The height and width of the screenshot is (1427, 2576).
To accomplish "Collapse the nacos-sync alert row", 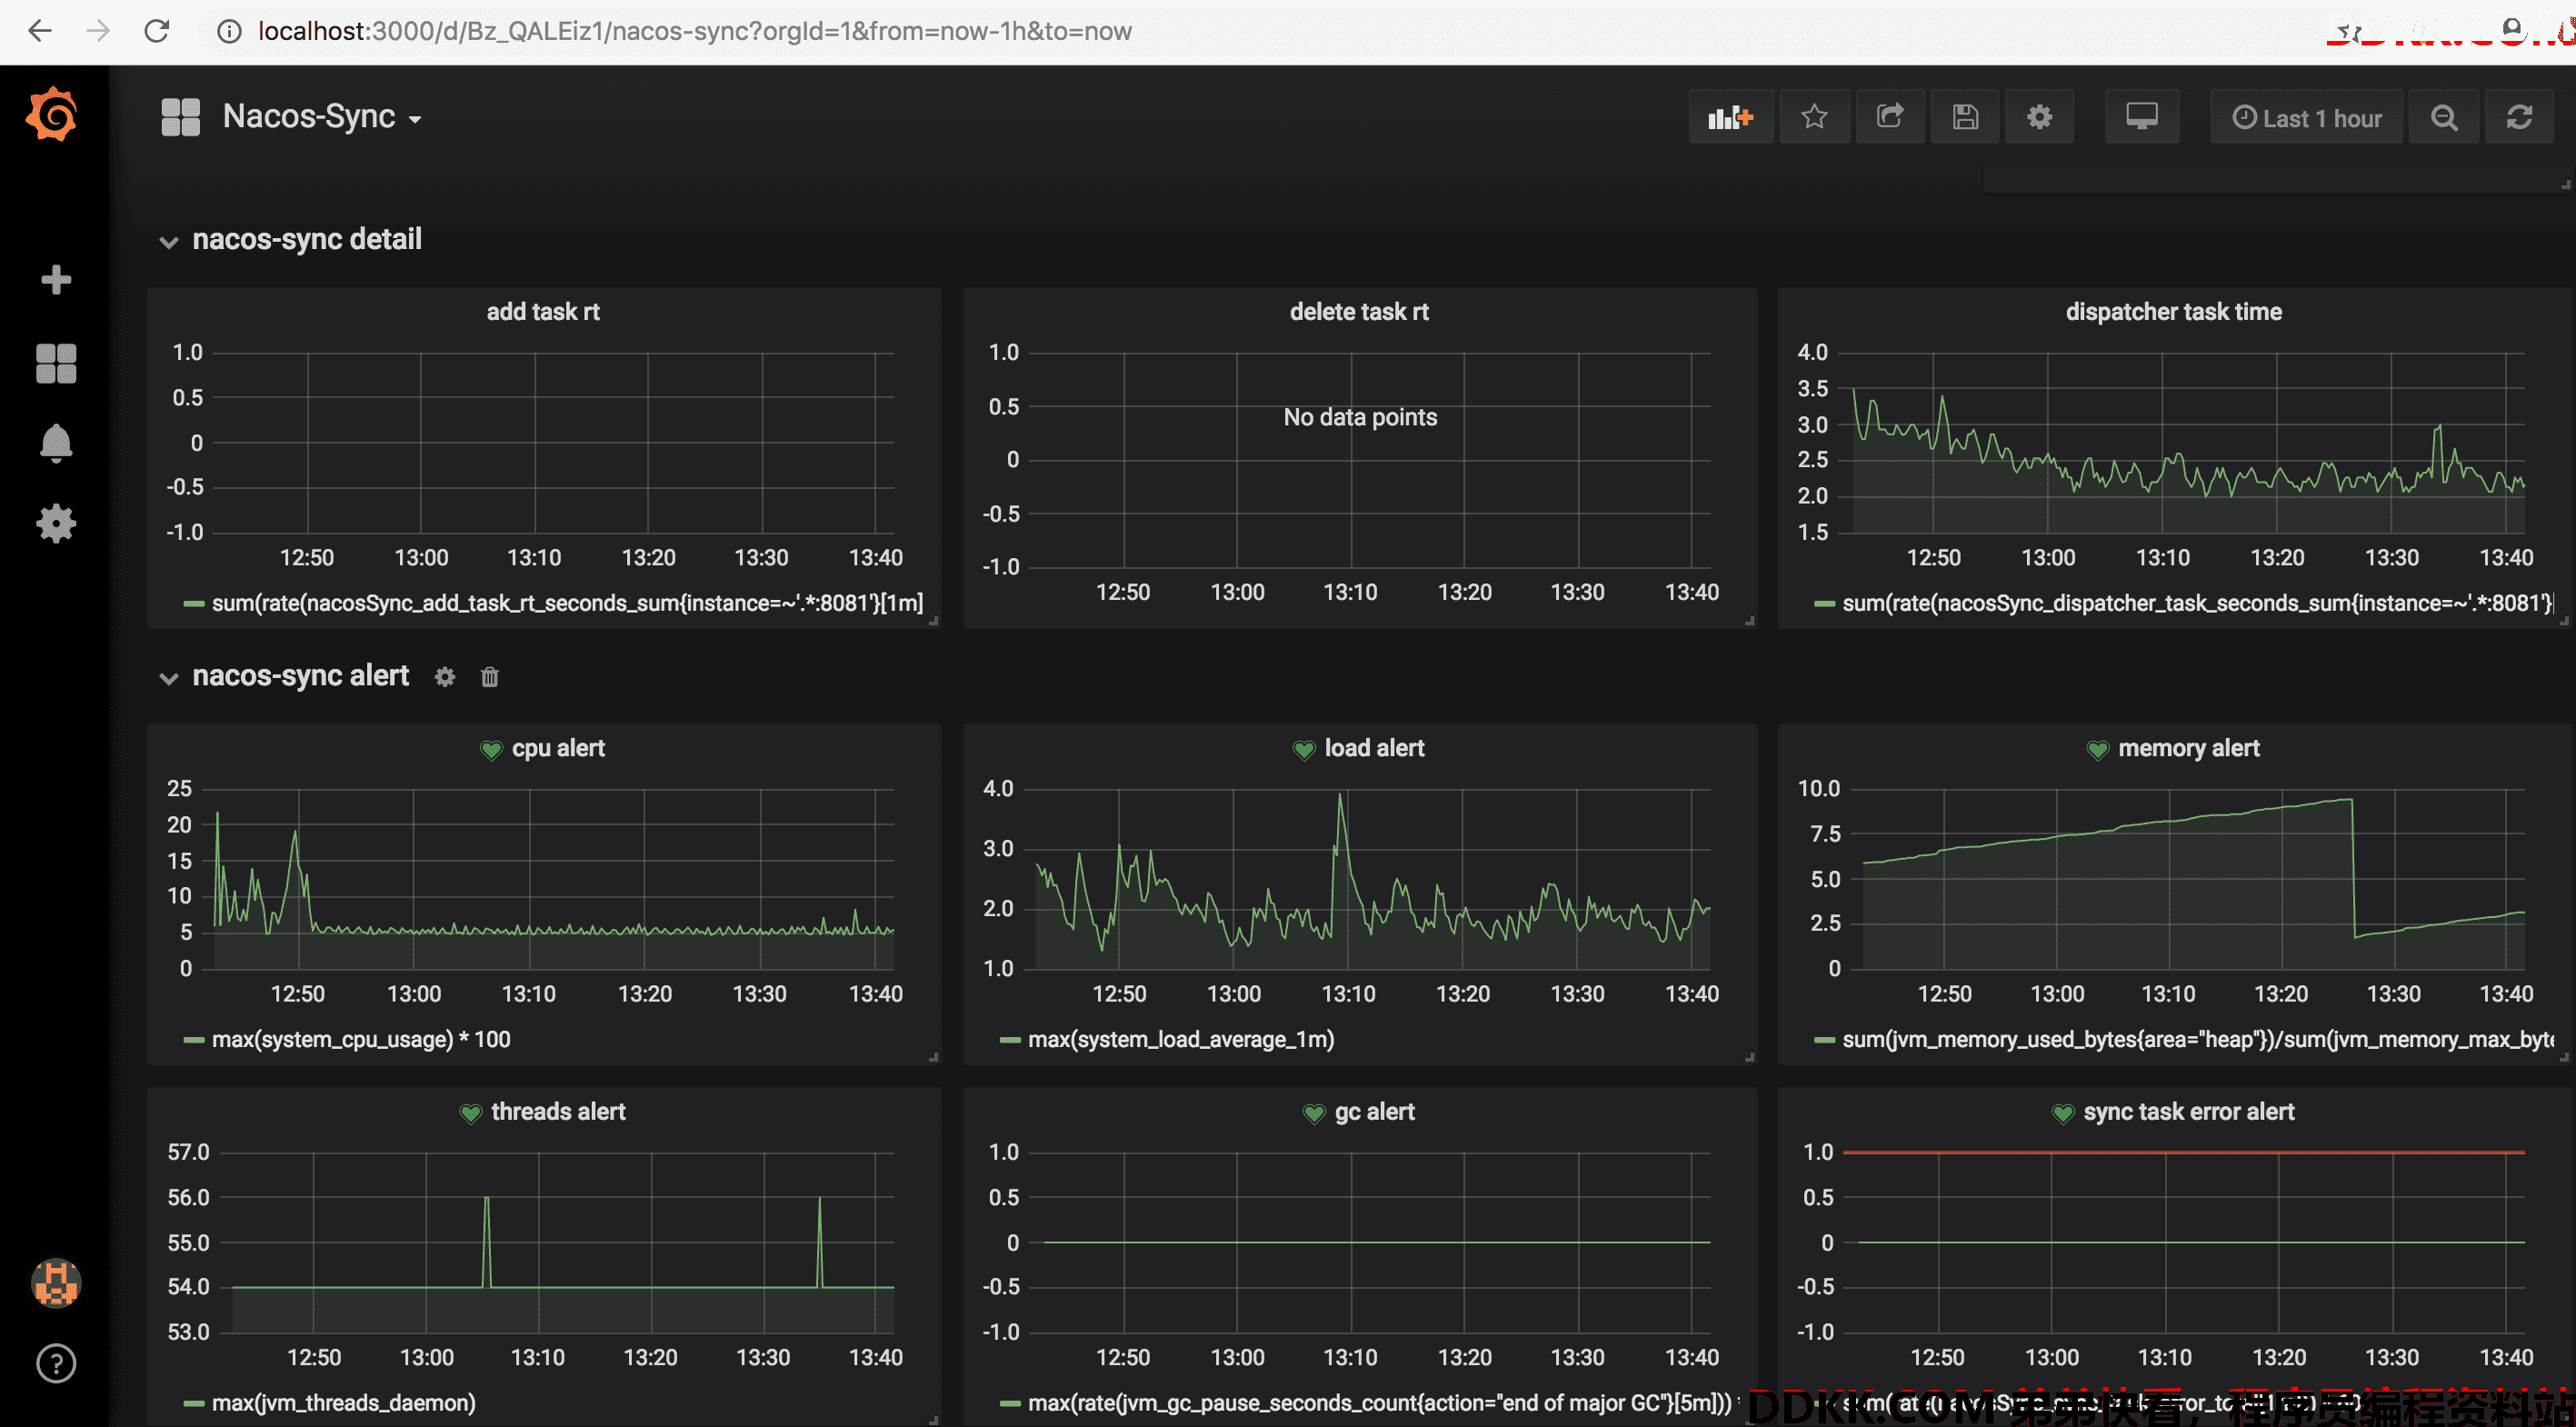I will 285,677.
